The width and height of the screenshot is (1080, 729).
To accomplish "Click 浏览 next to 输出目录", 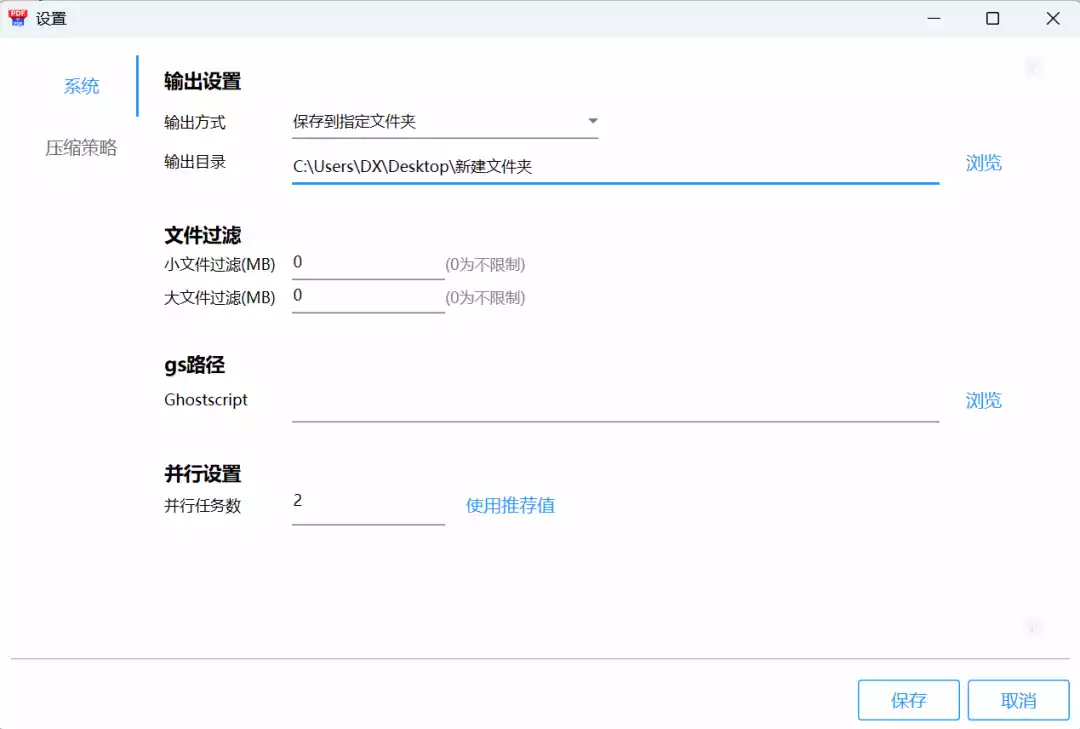I will pyautogui.click(x=984, y=163).
